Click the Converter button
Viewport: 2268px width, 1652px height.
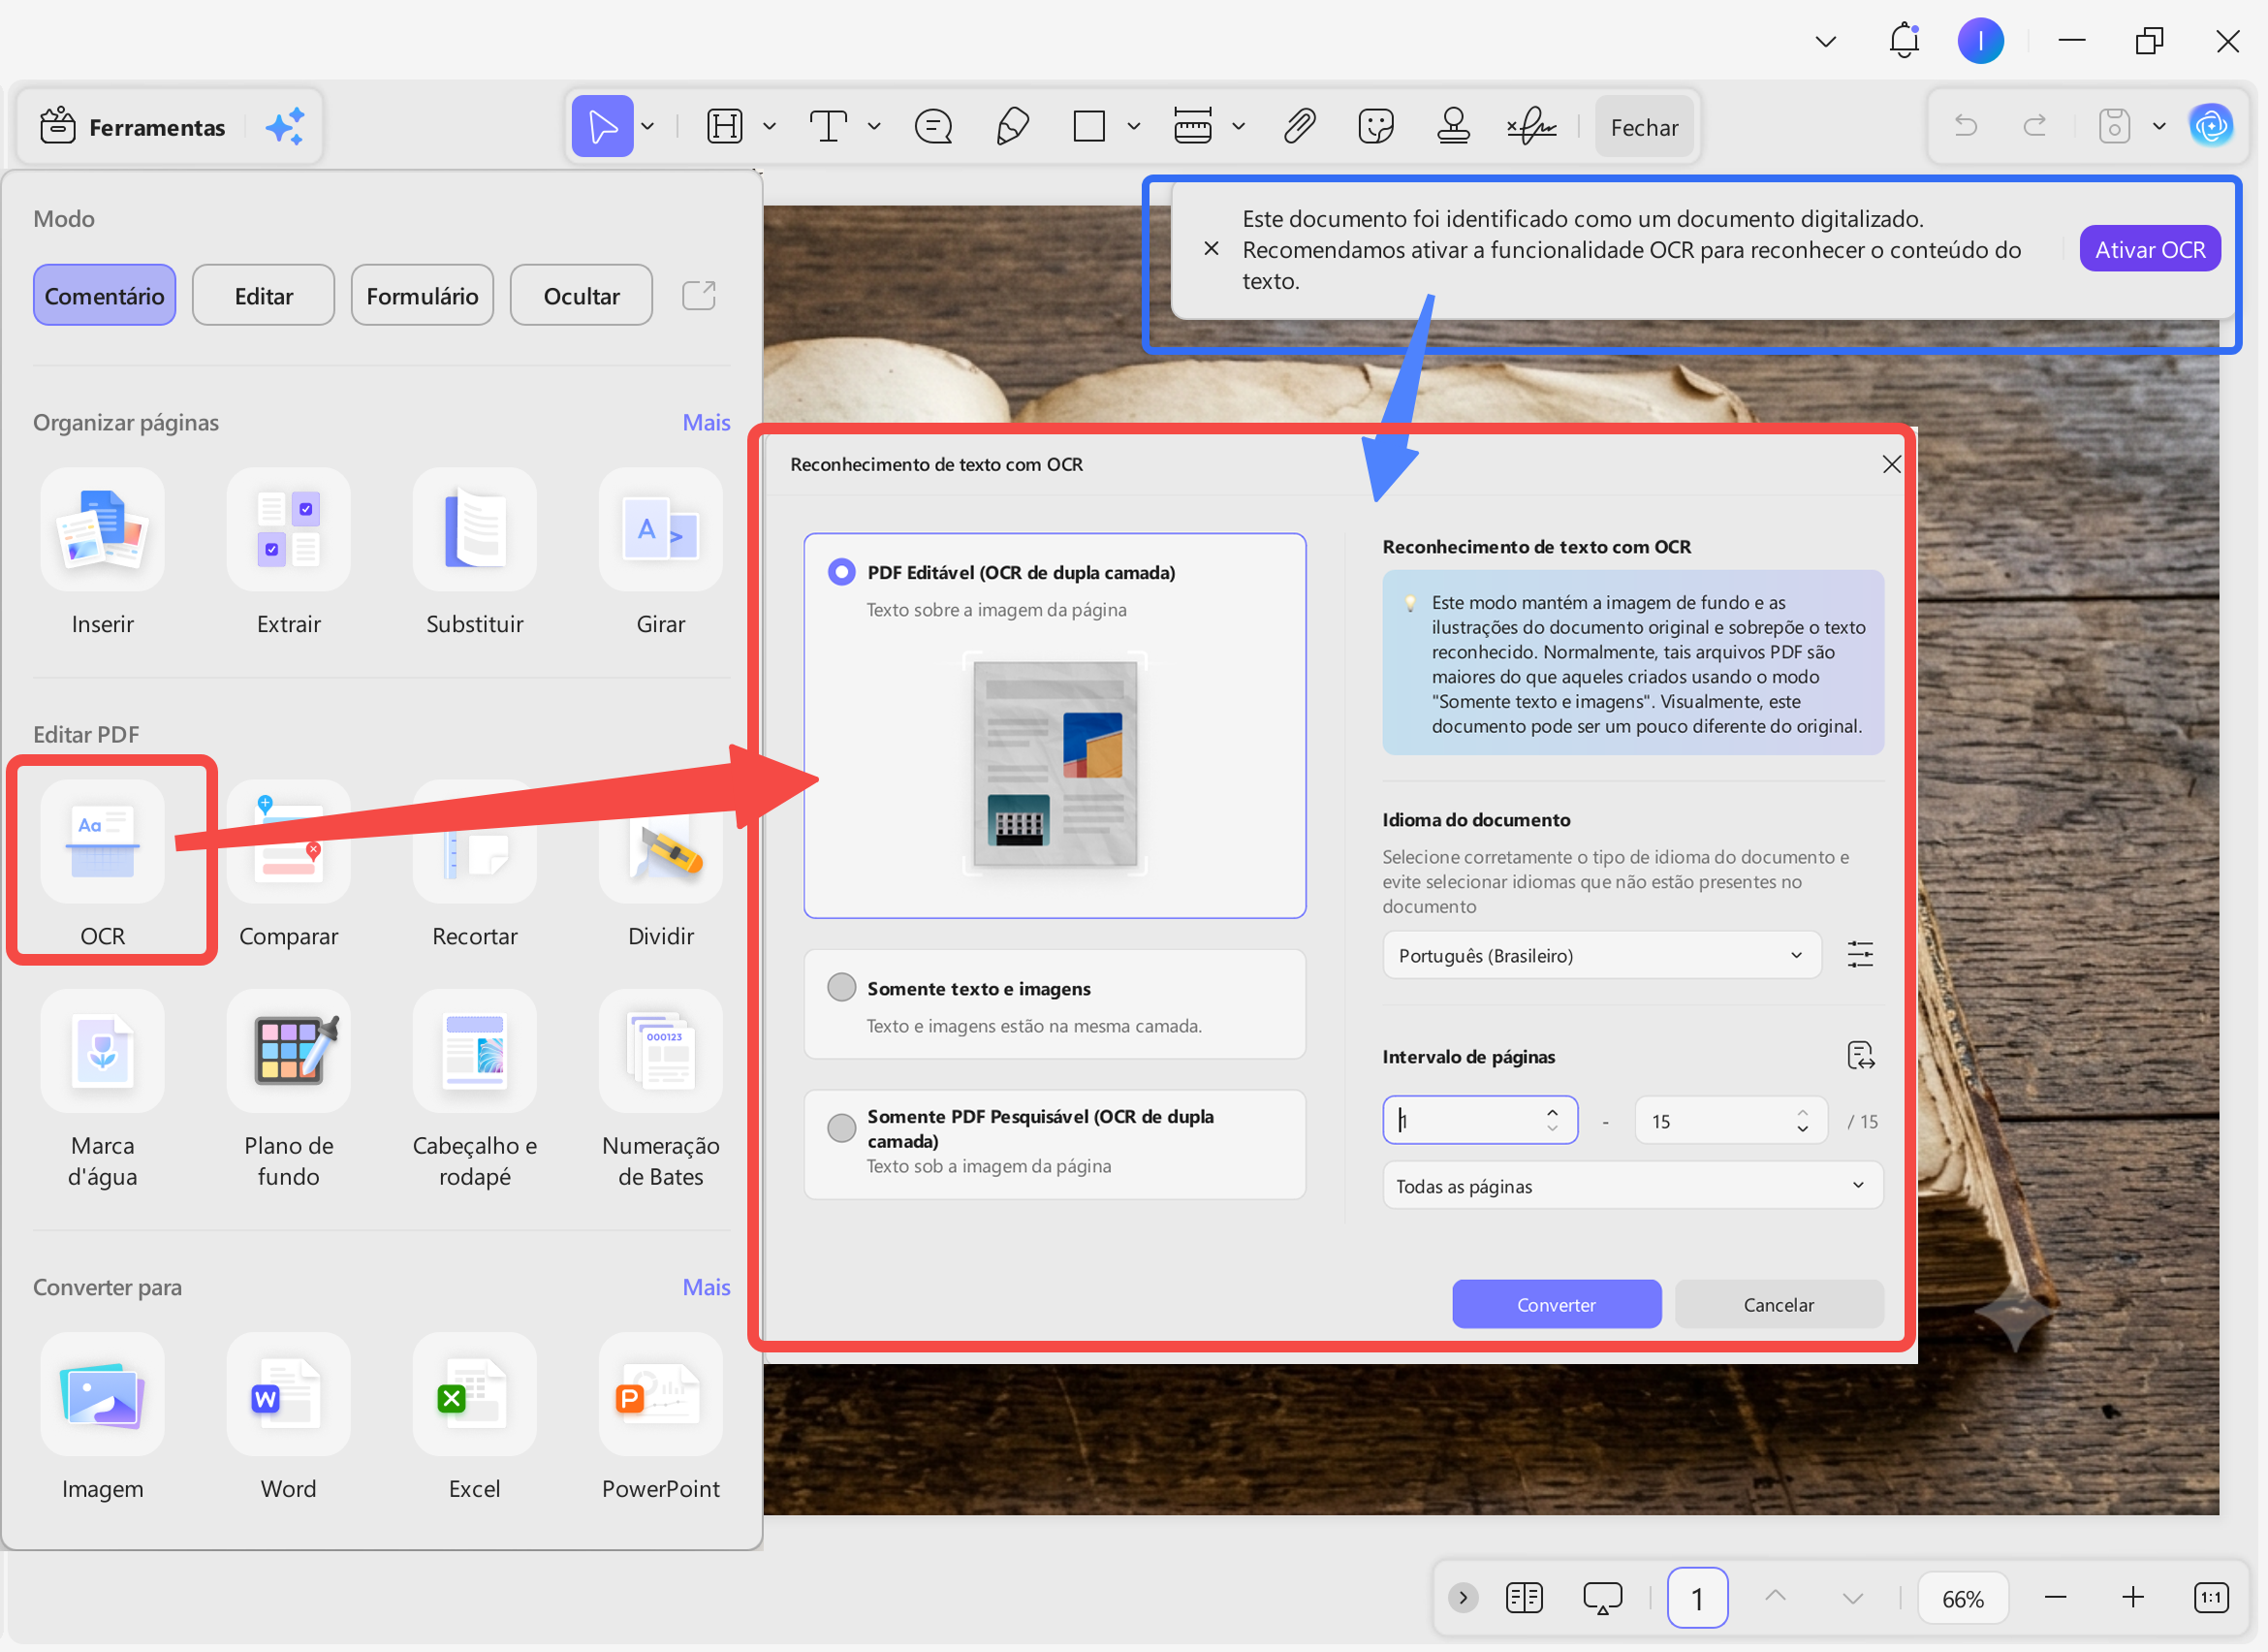click(1556, 1305)
